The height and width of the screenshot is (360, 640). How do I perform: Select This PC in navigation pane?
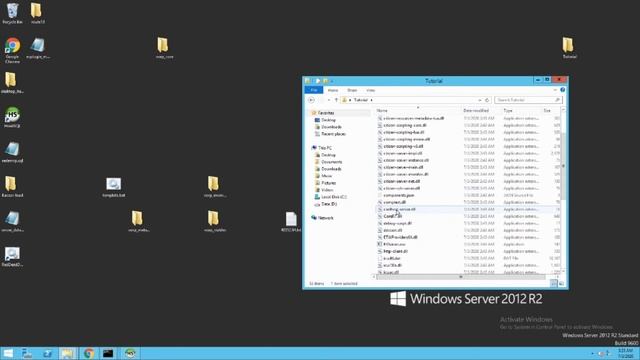(x=322, y=148)
